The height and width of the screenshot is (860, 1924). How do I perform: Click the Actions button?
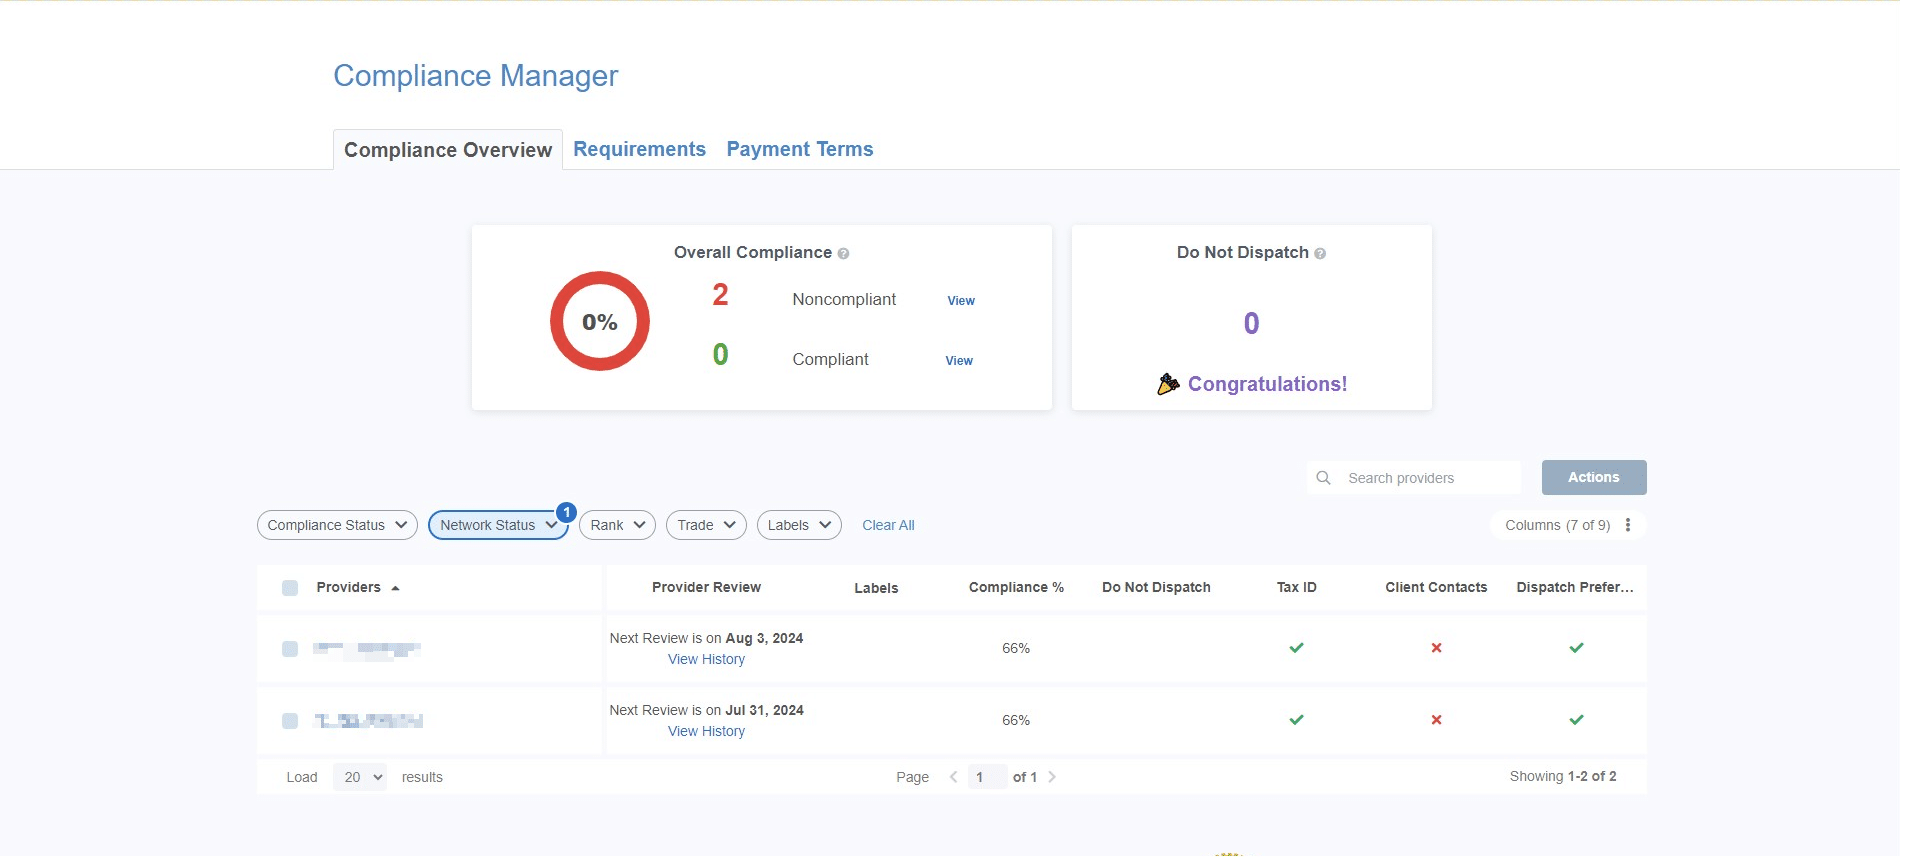tap(1593, 477)
